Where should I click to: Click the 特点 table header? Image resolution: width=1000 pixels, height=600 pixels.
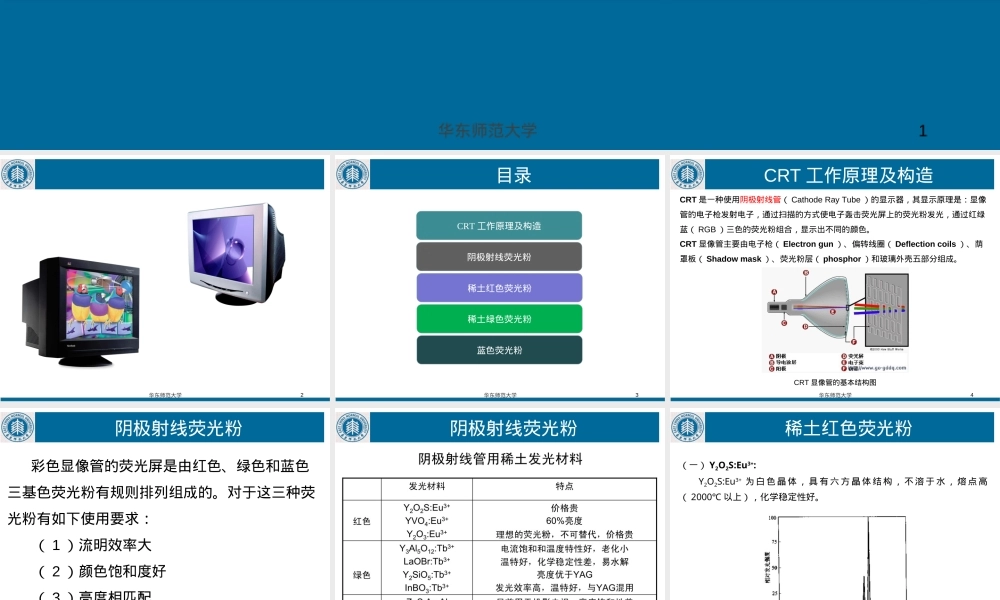(x=564, y=487)
